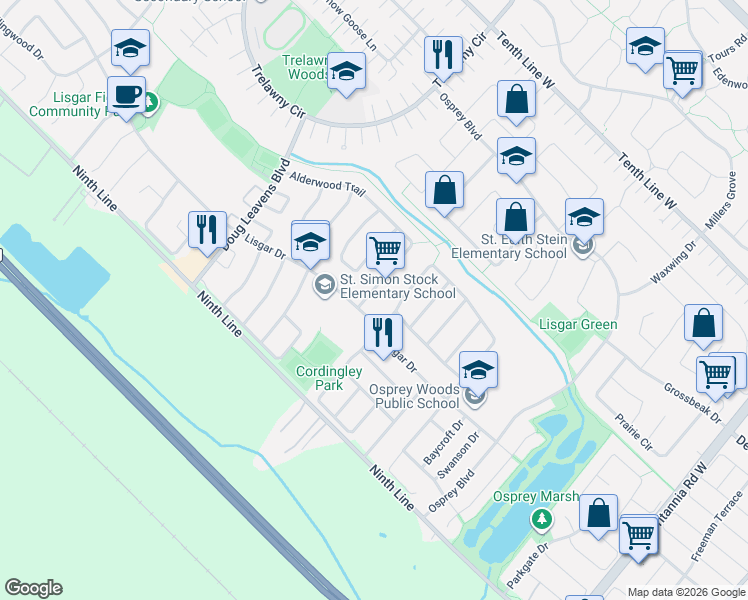Image resolution: width=748 pixels, height=600 pixels.
Task: Click Alderwood Trail street label
Action: pyautogui.click(x=327, y=184)
